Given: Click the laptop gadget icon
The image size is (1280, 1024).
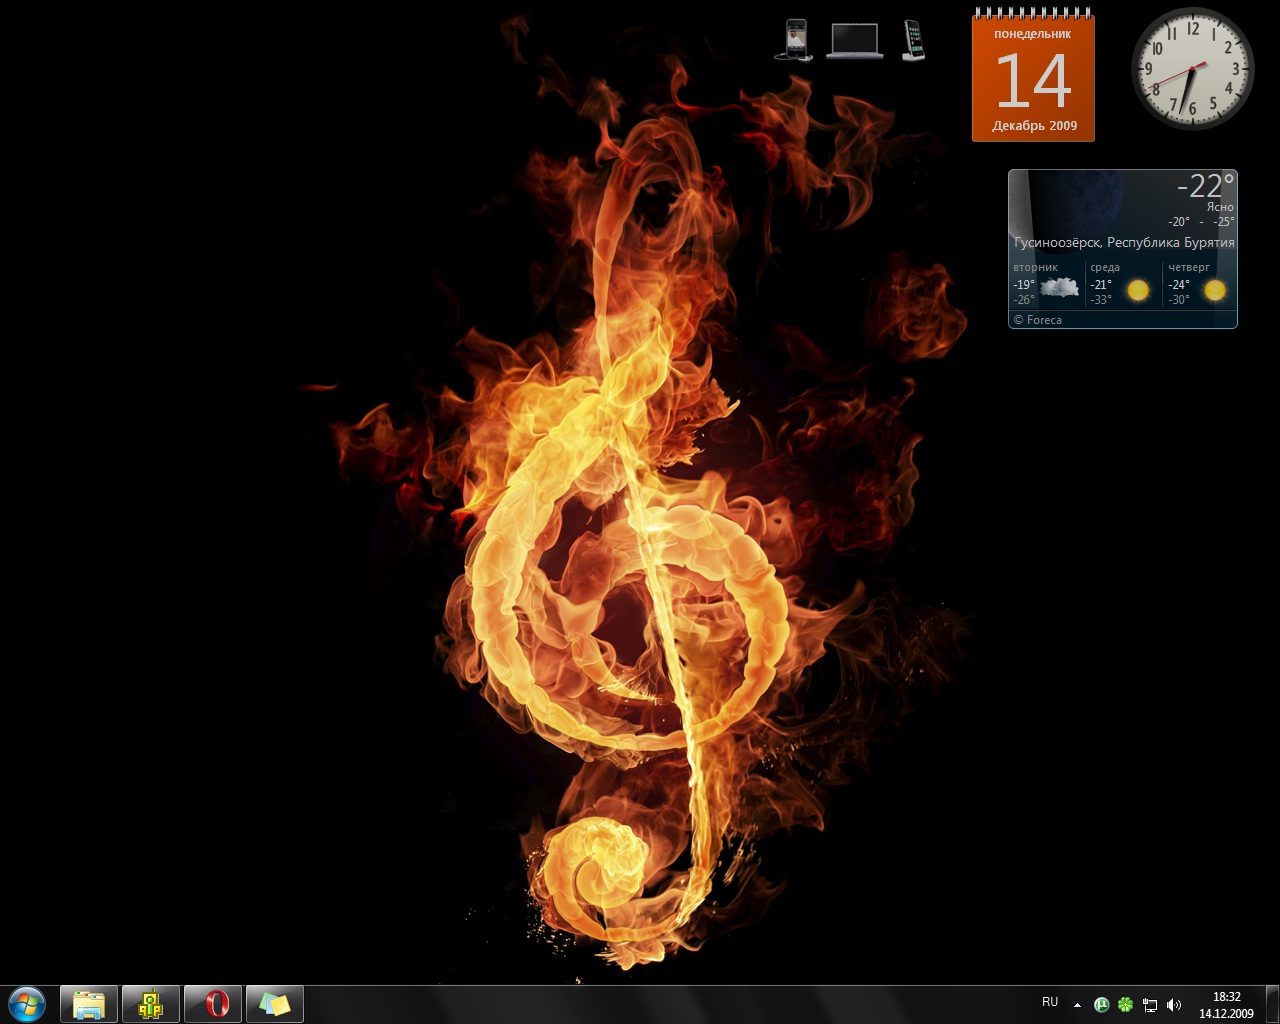Looking at the screenshot, I should click(855, 41).
